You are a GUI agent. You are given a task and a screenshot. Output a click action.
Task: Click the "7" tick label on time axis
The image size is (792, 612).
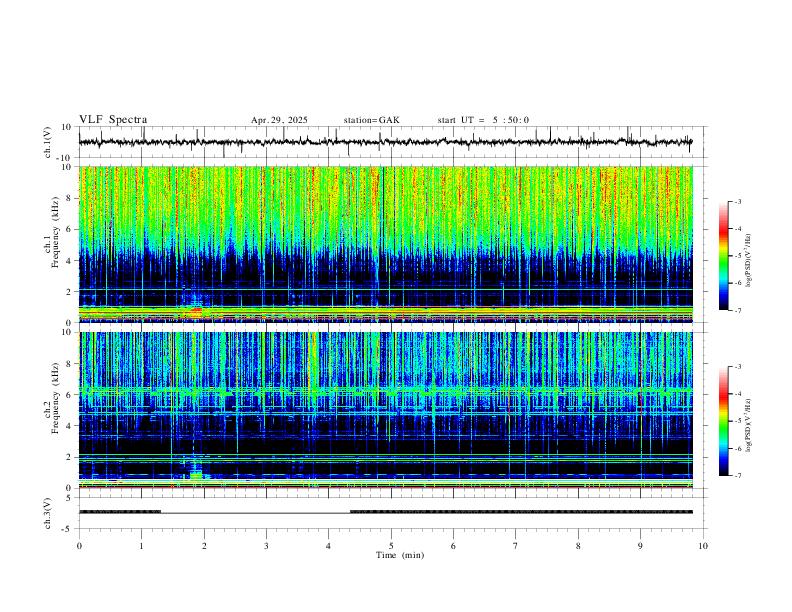point(516,546)
